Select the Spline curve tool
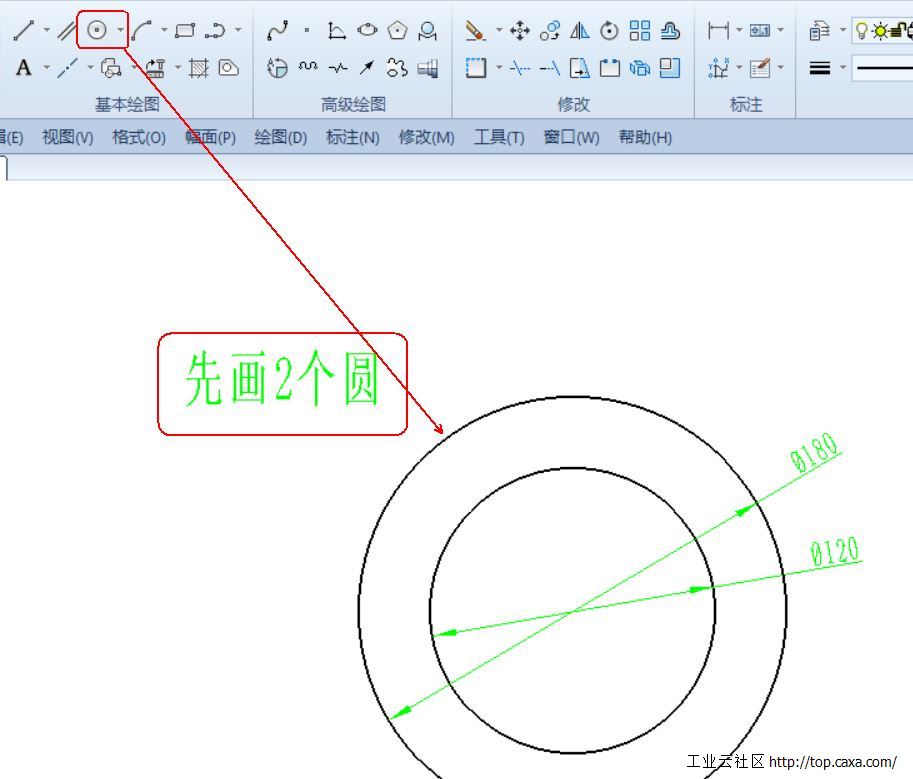This screenshot has height=779, width=913. [277, 30]
